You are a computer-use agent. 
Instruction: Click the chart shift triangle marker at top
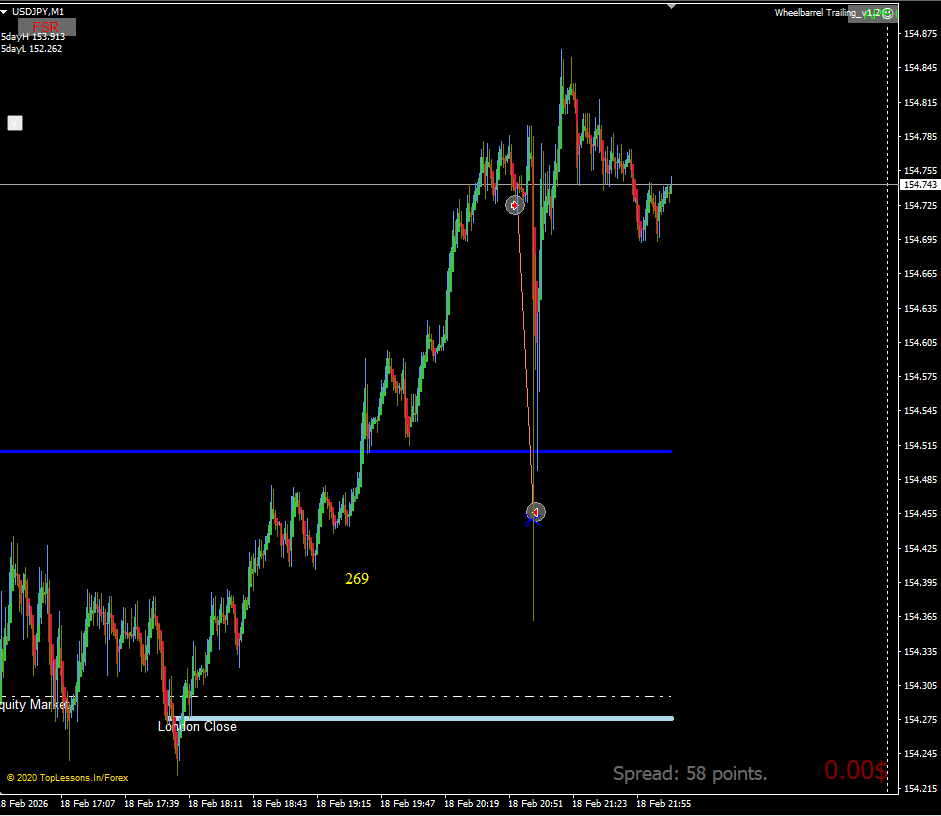672,6
